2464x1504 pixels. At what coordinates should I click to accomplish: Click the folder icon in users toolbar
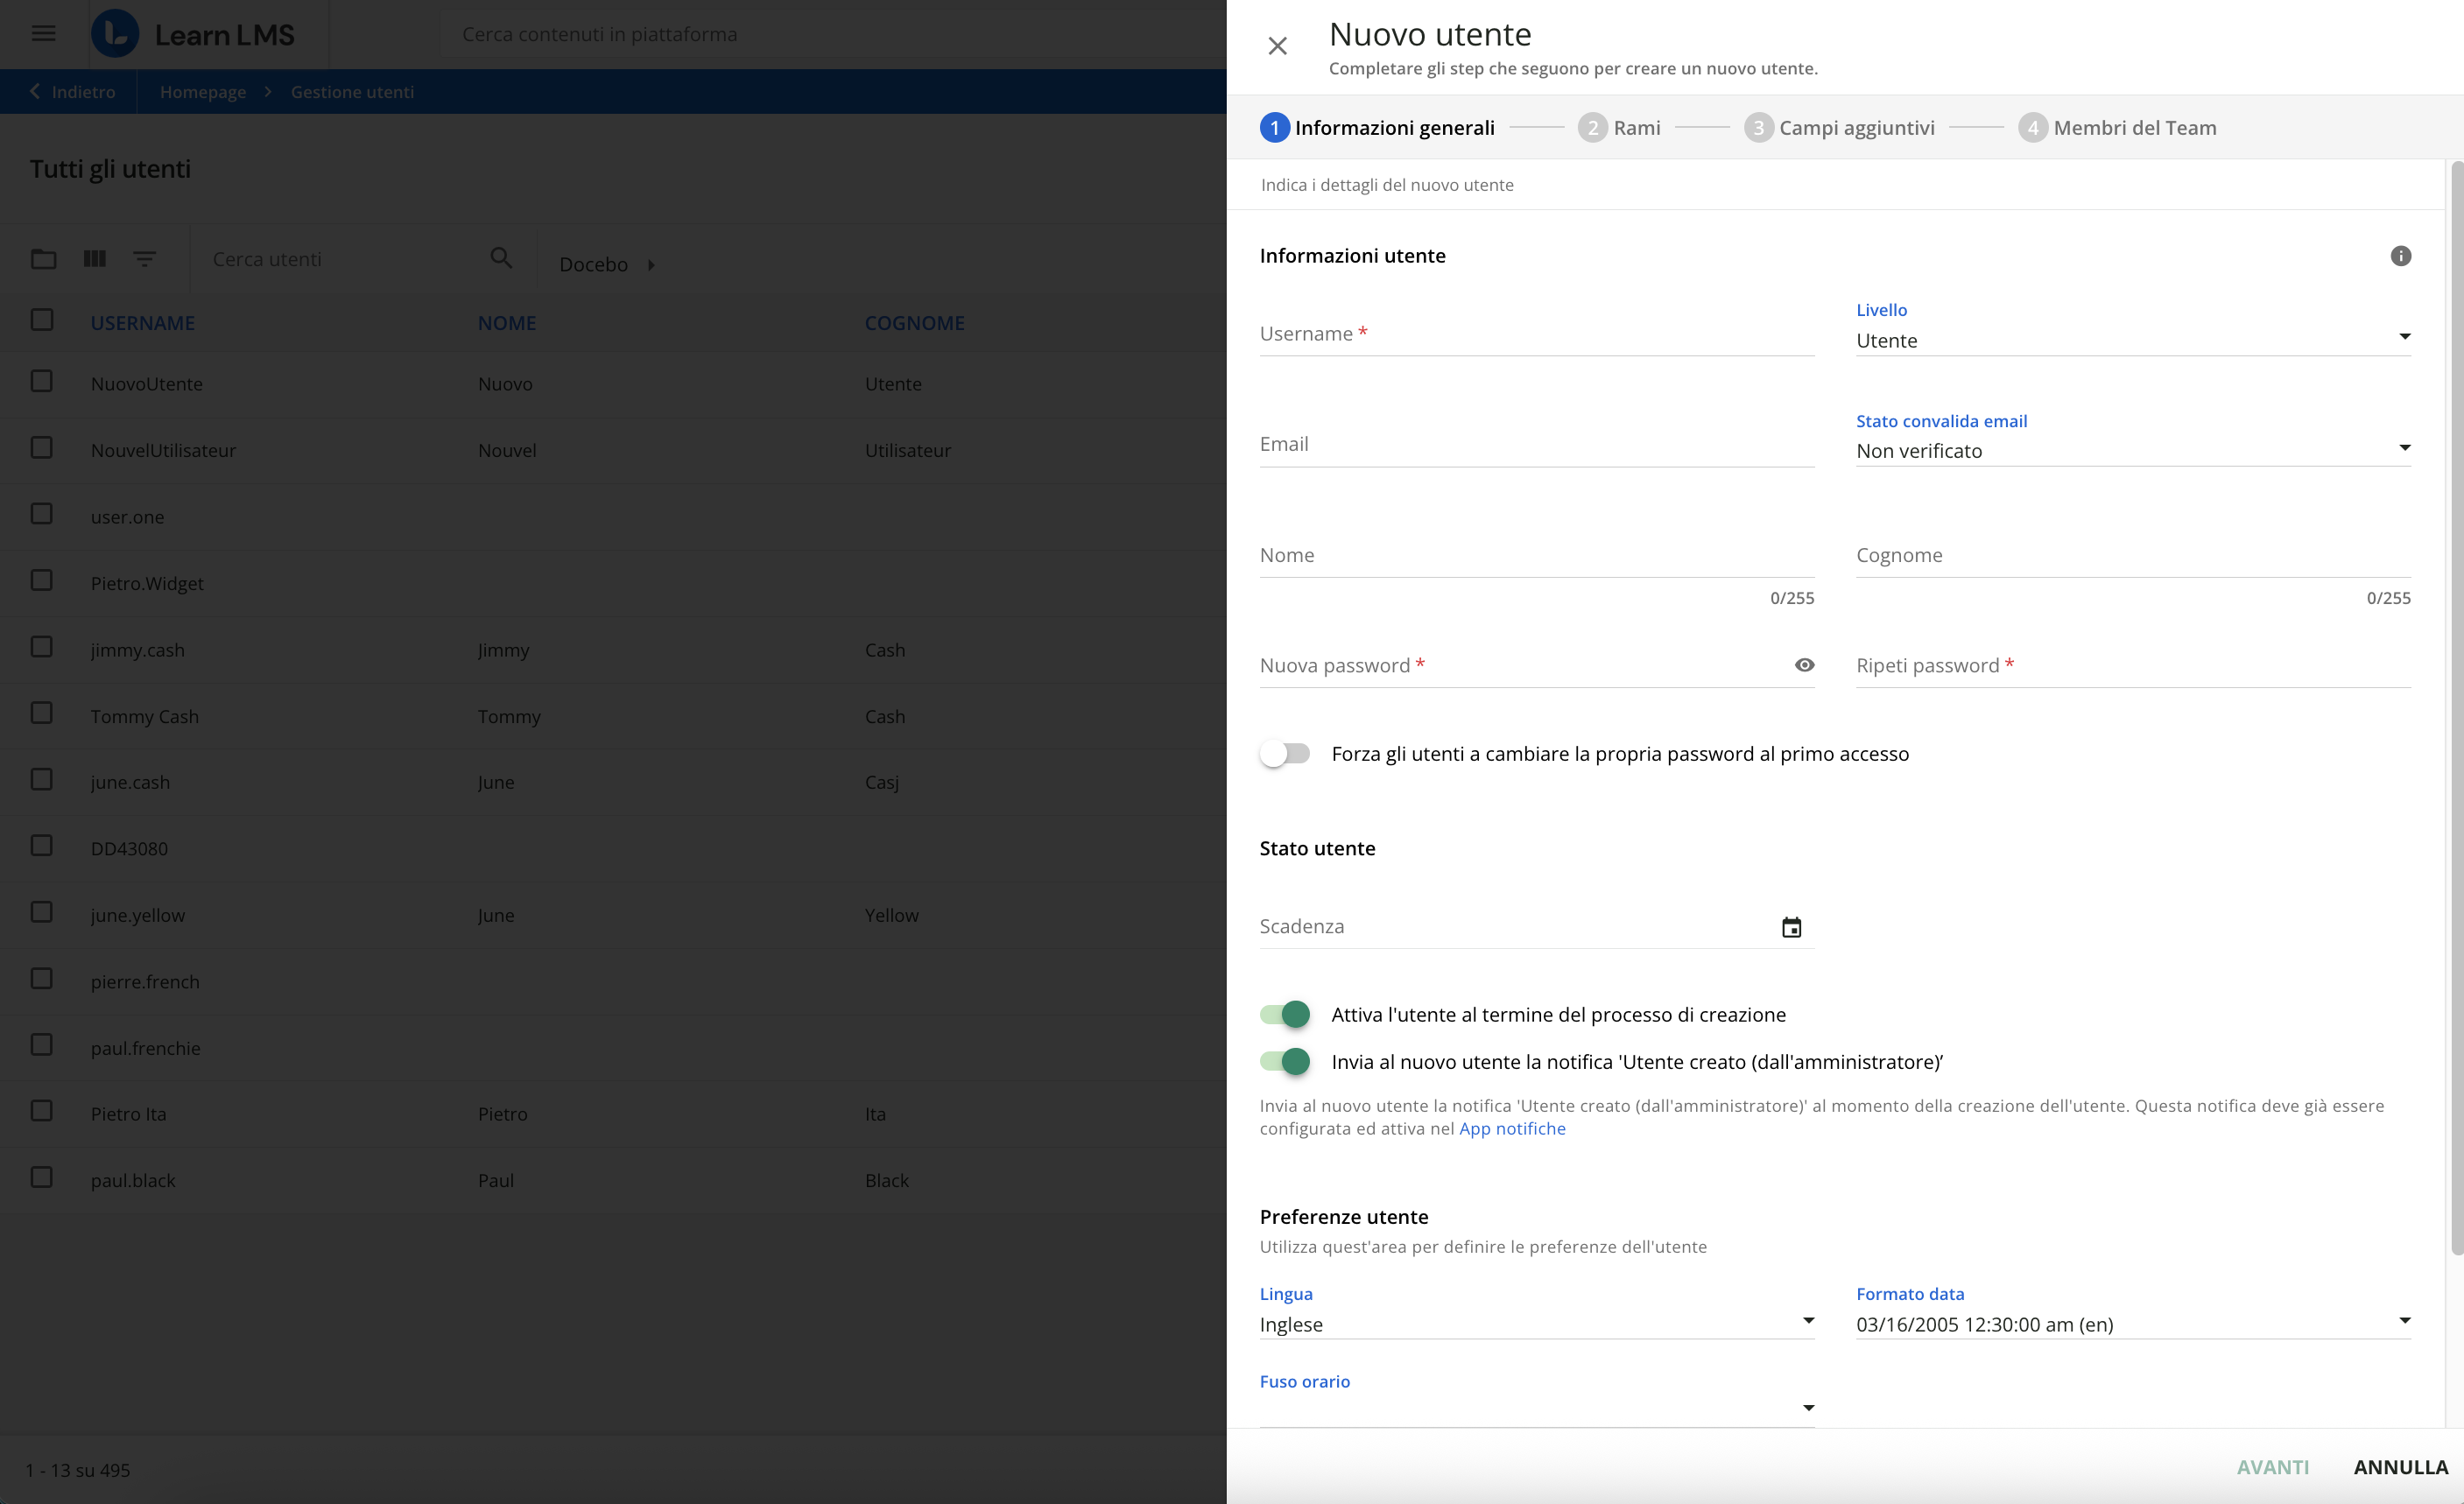(x=43, y=259)
